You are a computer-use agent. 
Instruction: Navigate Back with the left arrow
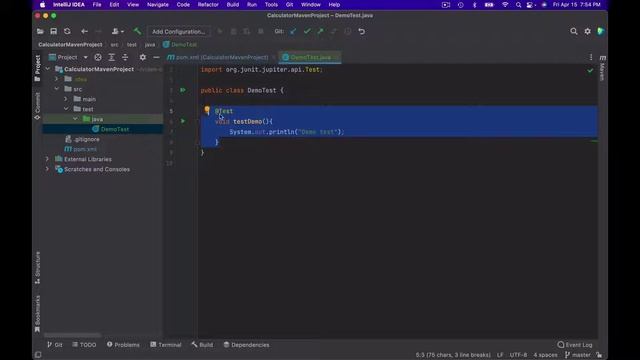click(84, 31)
